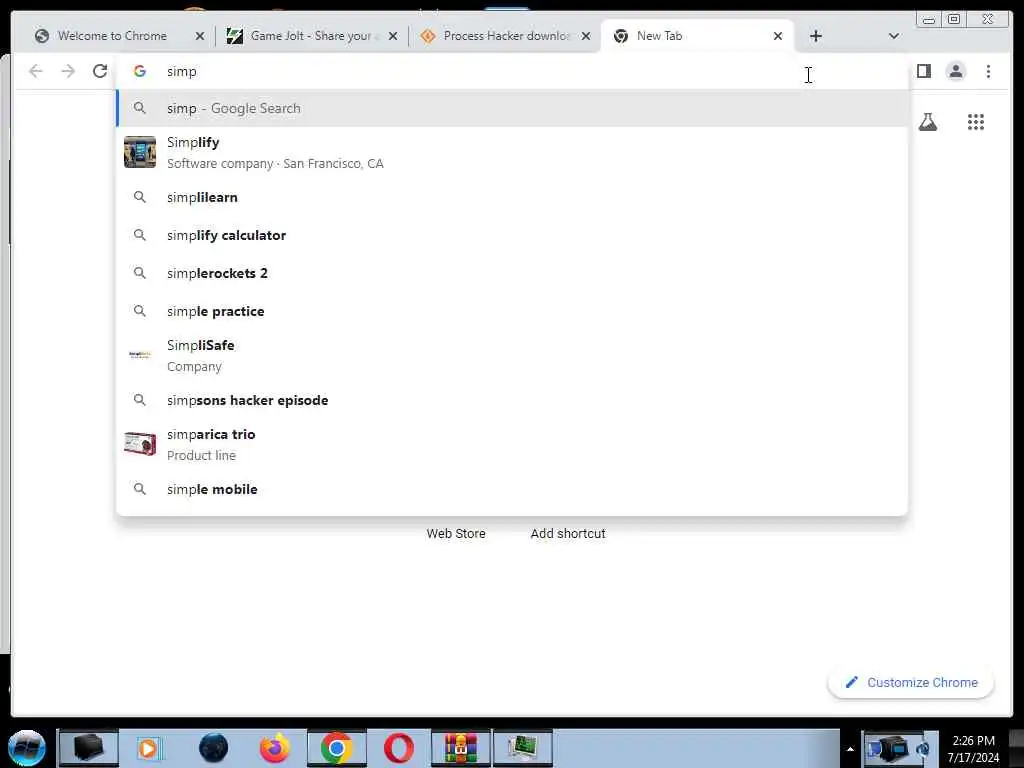Click the taskbar clock showing 2:26 PM
The height and width of the screenshot is (768, 1024).
(973, 749)
